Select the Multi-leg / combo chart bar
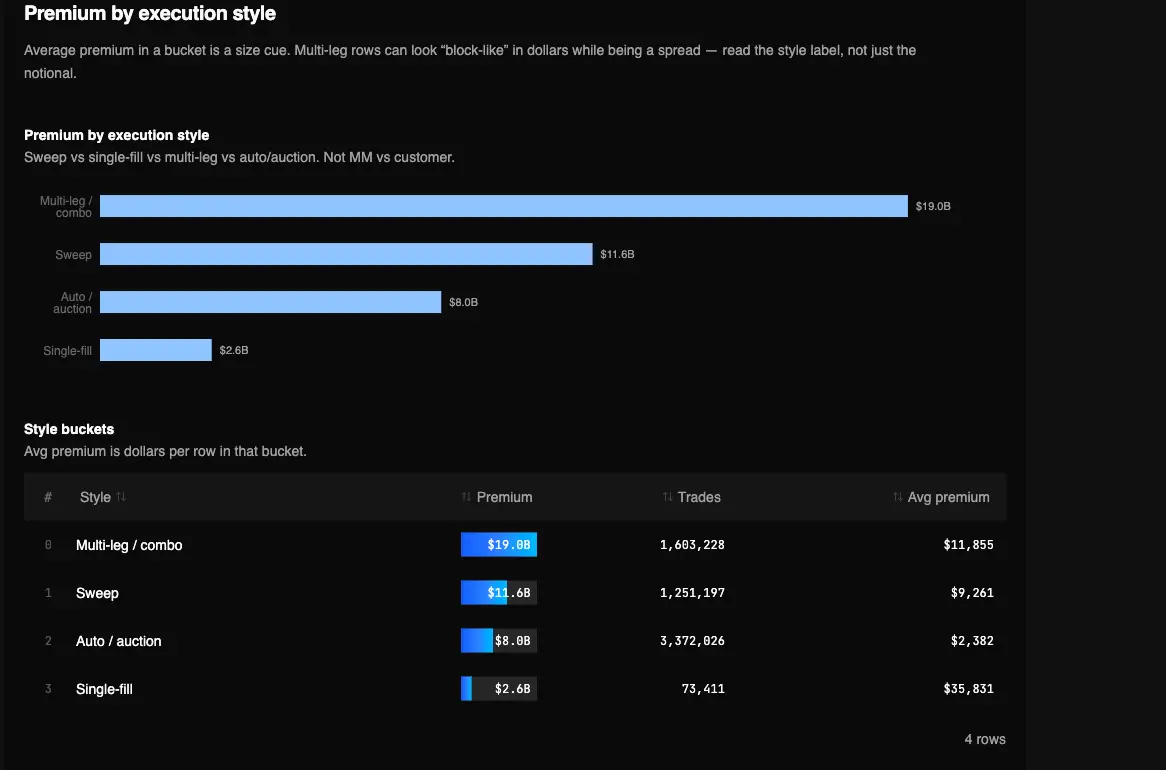The height and width of the screenshot is (770, 1166). click(x=503, y=206)
